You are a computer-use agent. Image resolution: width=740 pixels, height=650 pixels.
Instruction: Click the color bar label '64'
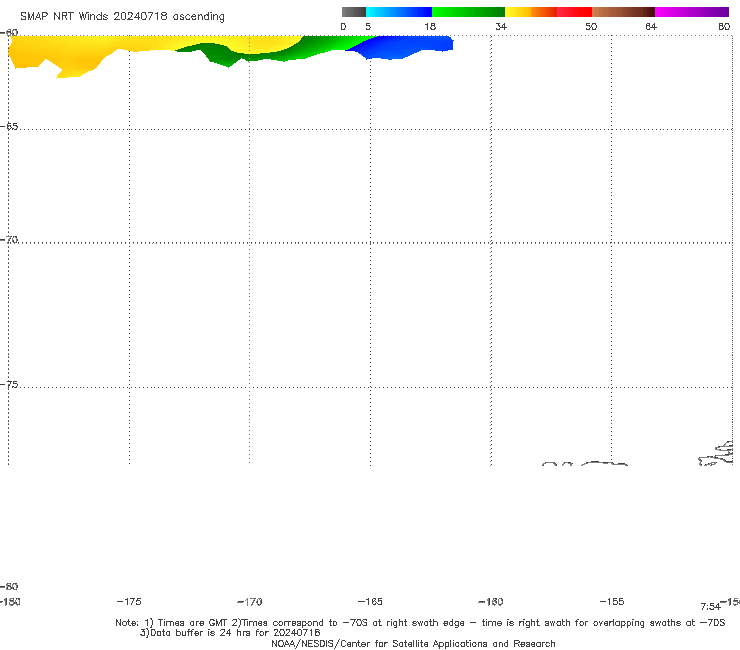click(x=651, y=26)
